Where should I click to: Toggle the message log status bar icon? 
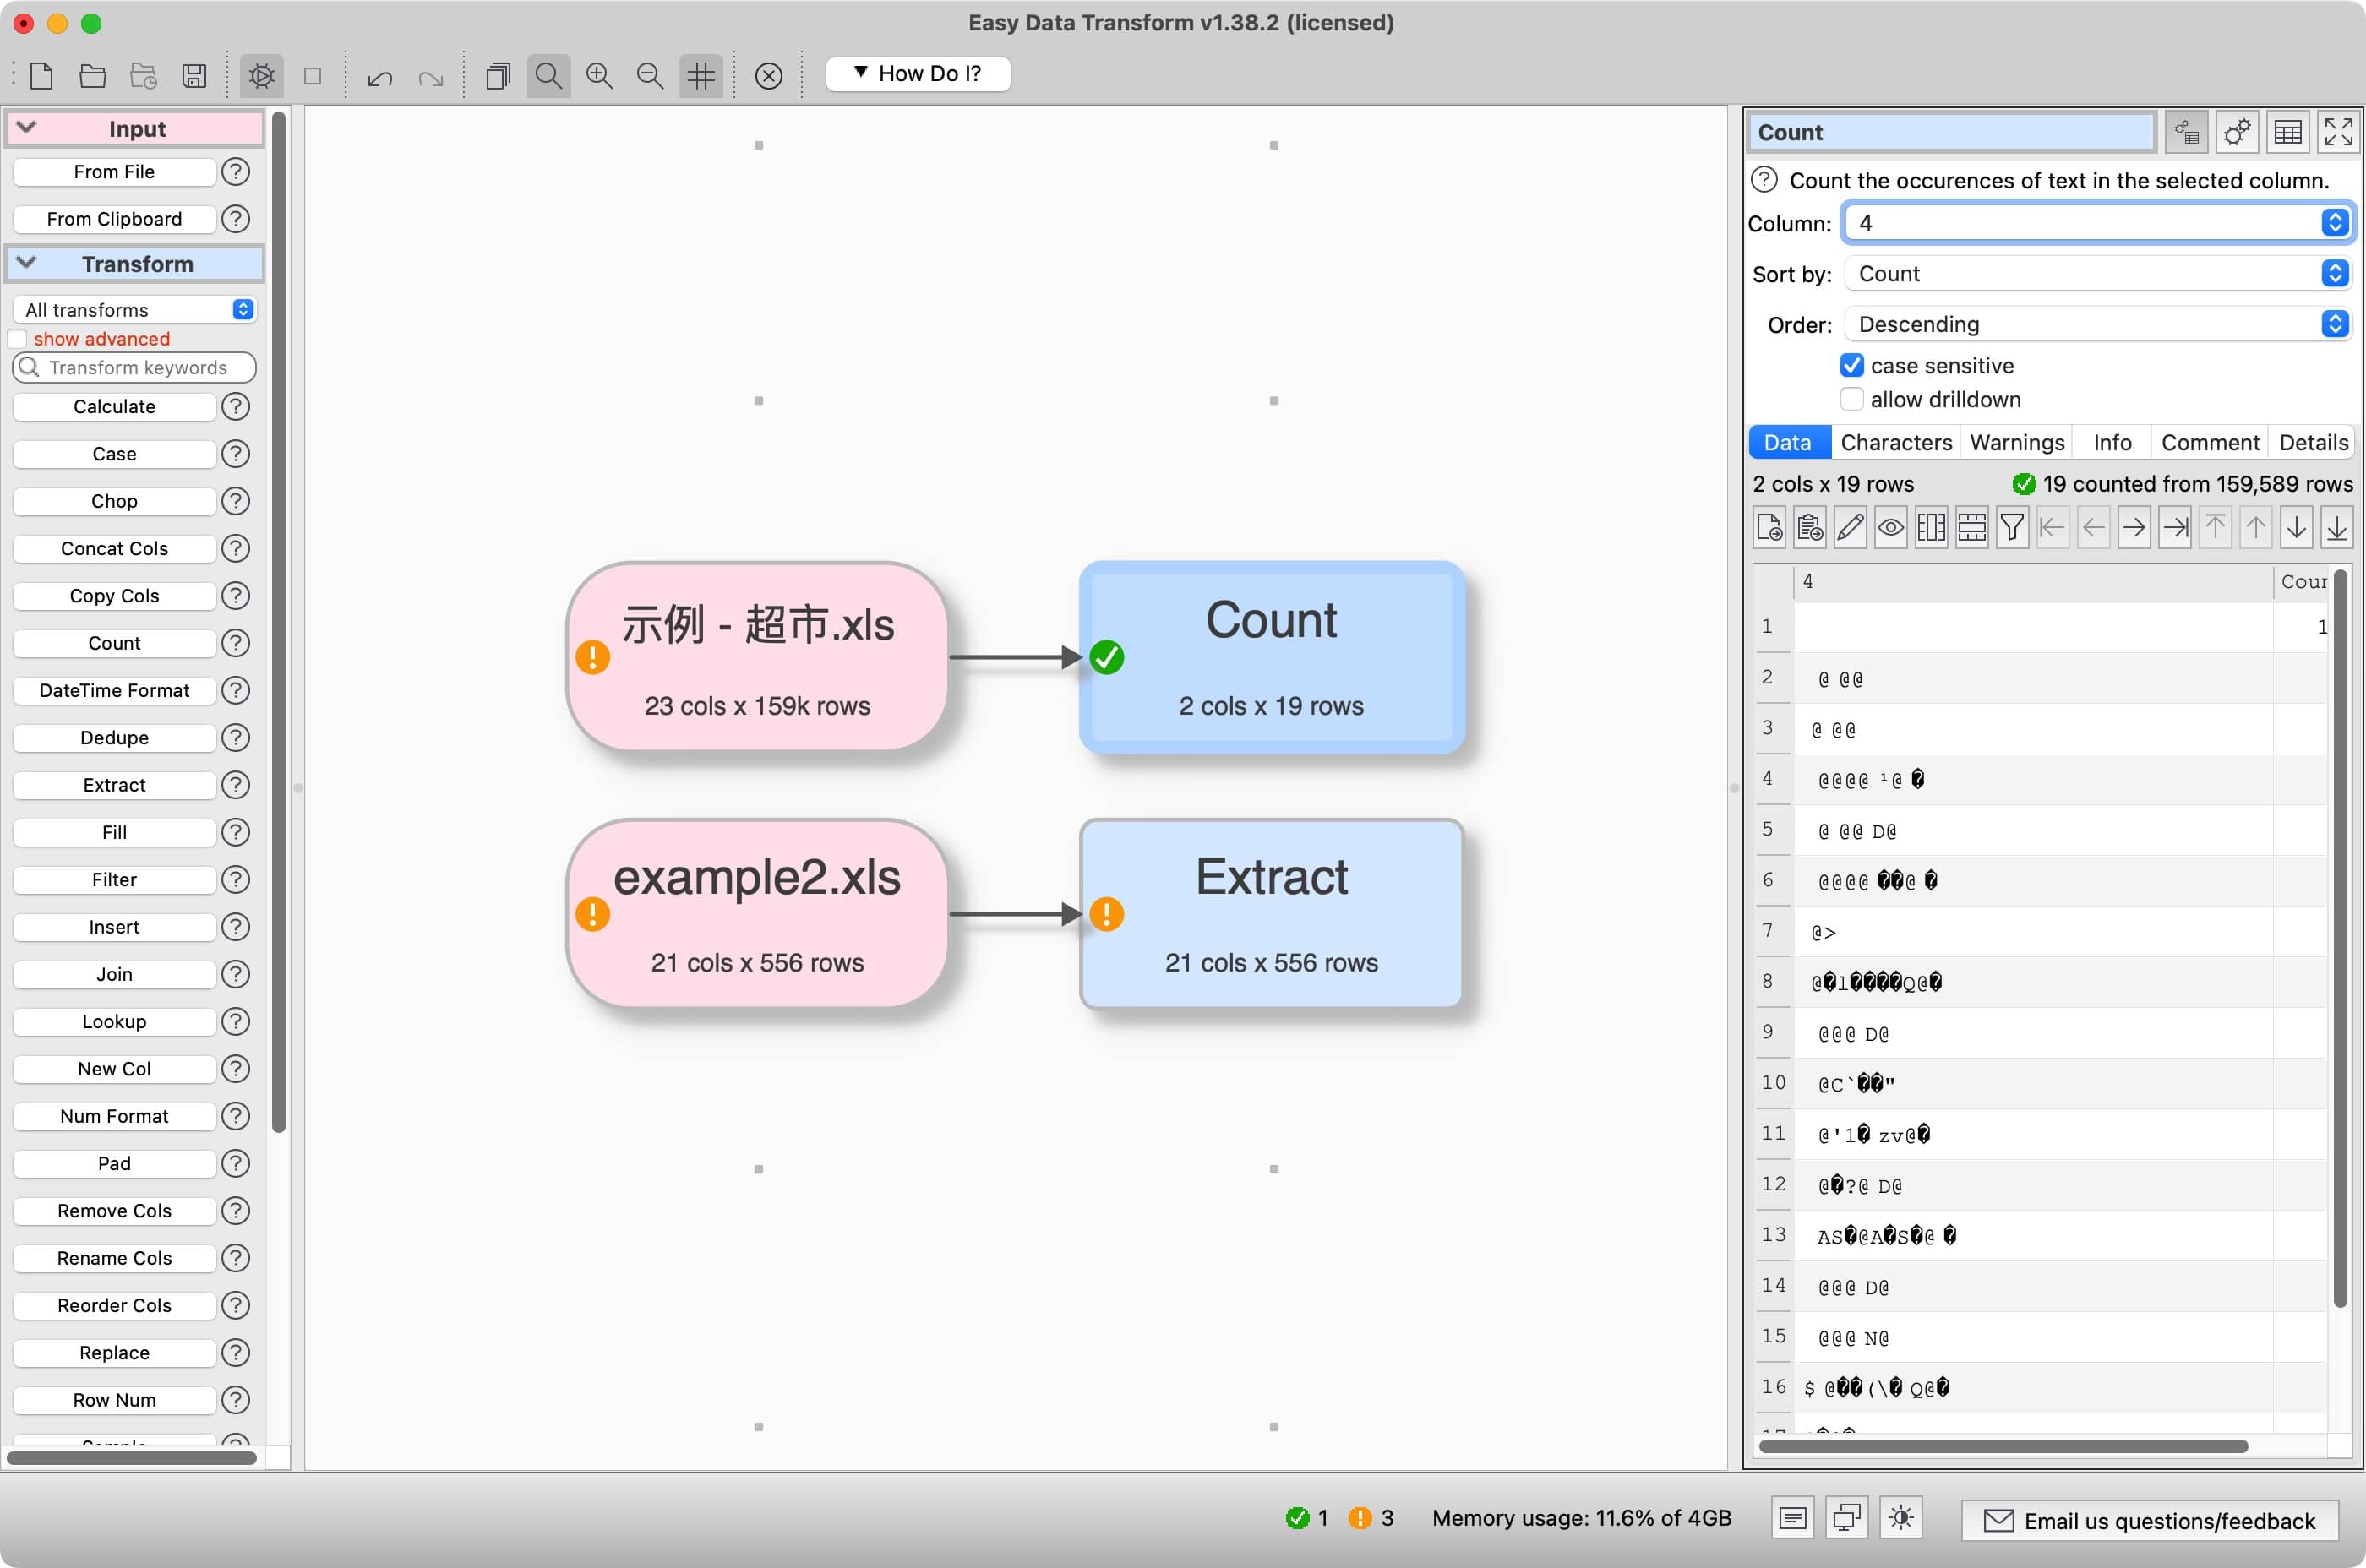1793,1518
